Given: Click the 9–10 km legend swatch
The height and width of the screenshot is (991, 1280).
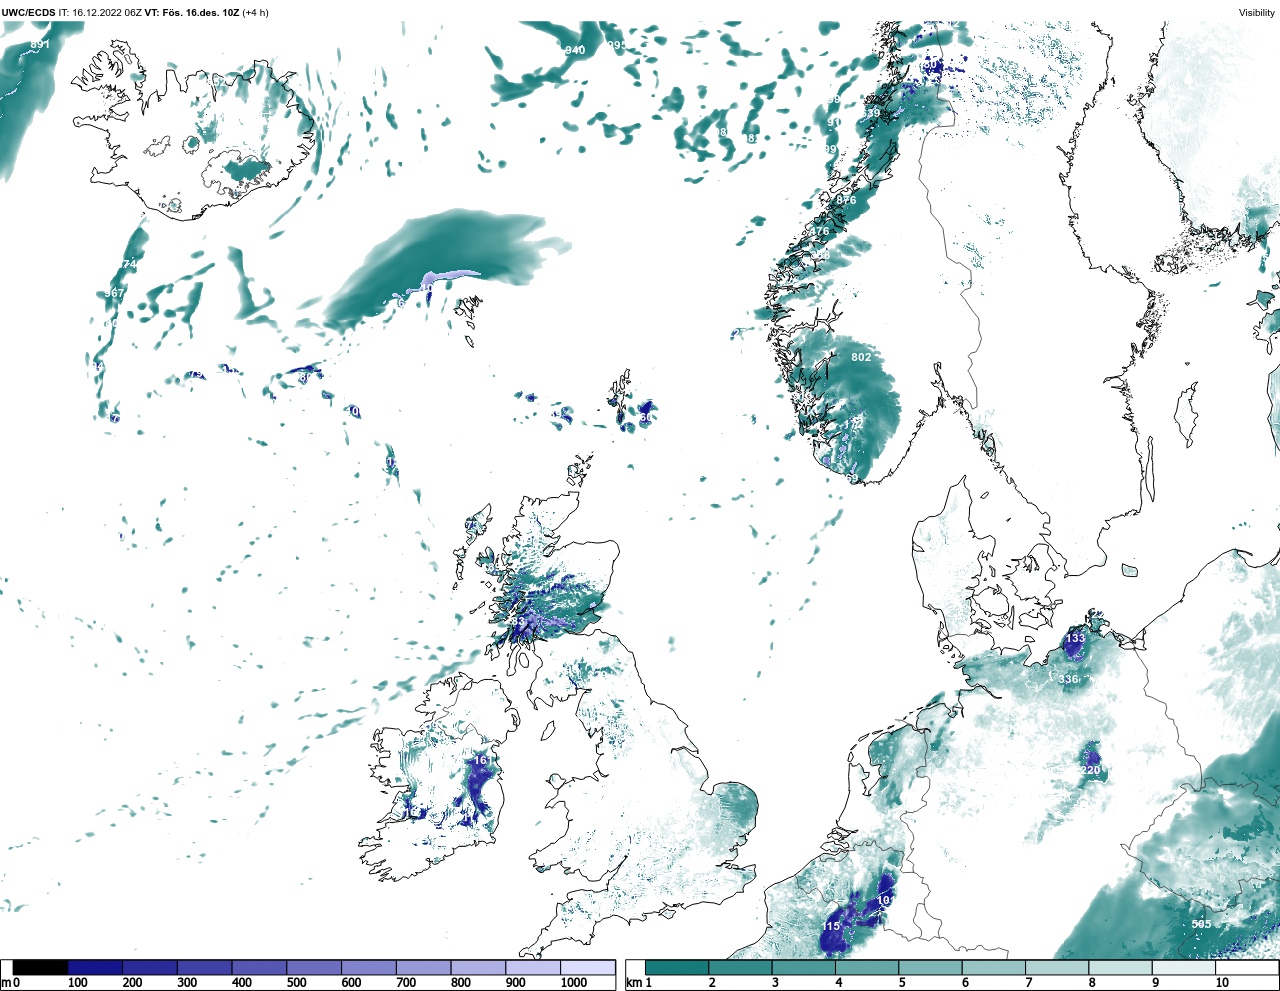Looking at the screenshot, I should 1185,968.
